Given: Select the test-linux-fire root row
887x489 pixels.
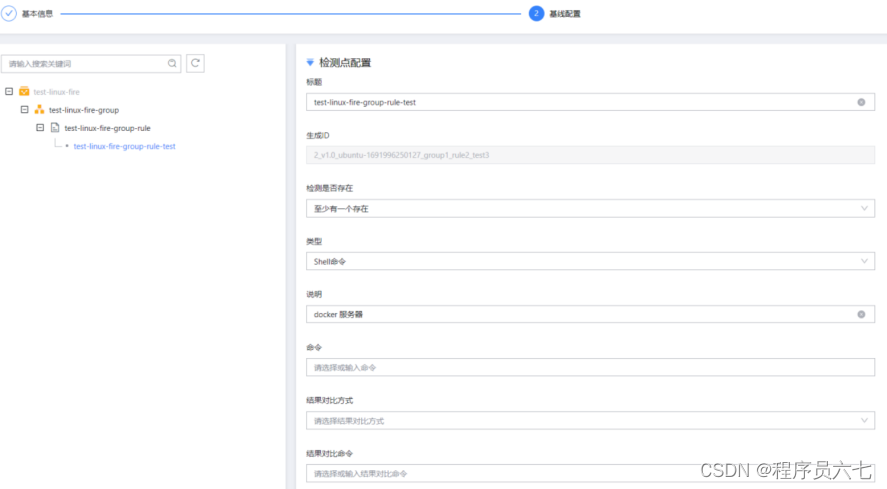Looking at the screenshot, I should coord(56,92).
